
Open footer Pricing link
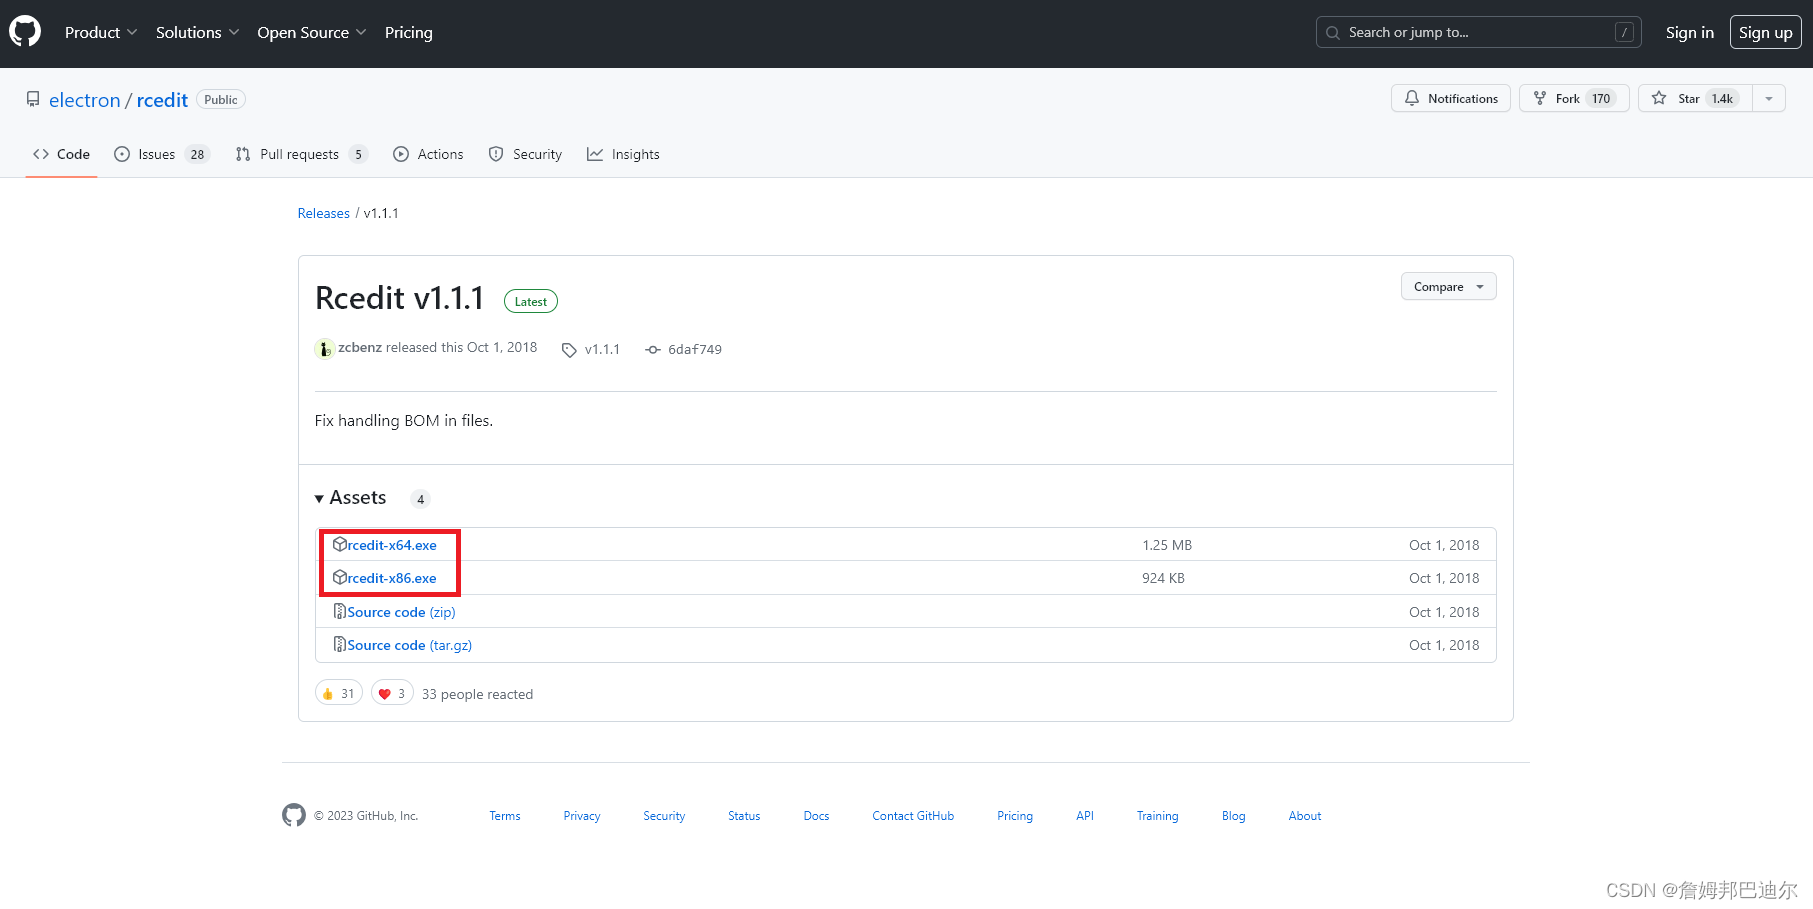click(x=1015, y=816)
